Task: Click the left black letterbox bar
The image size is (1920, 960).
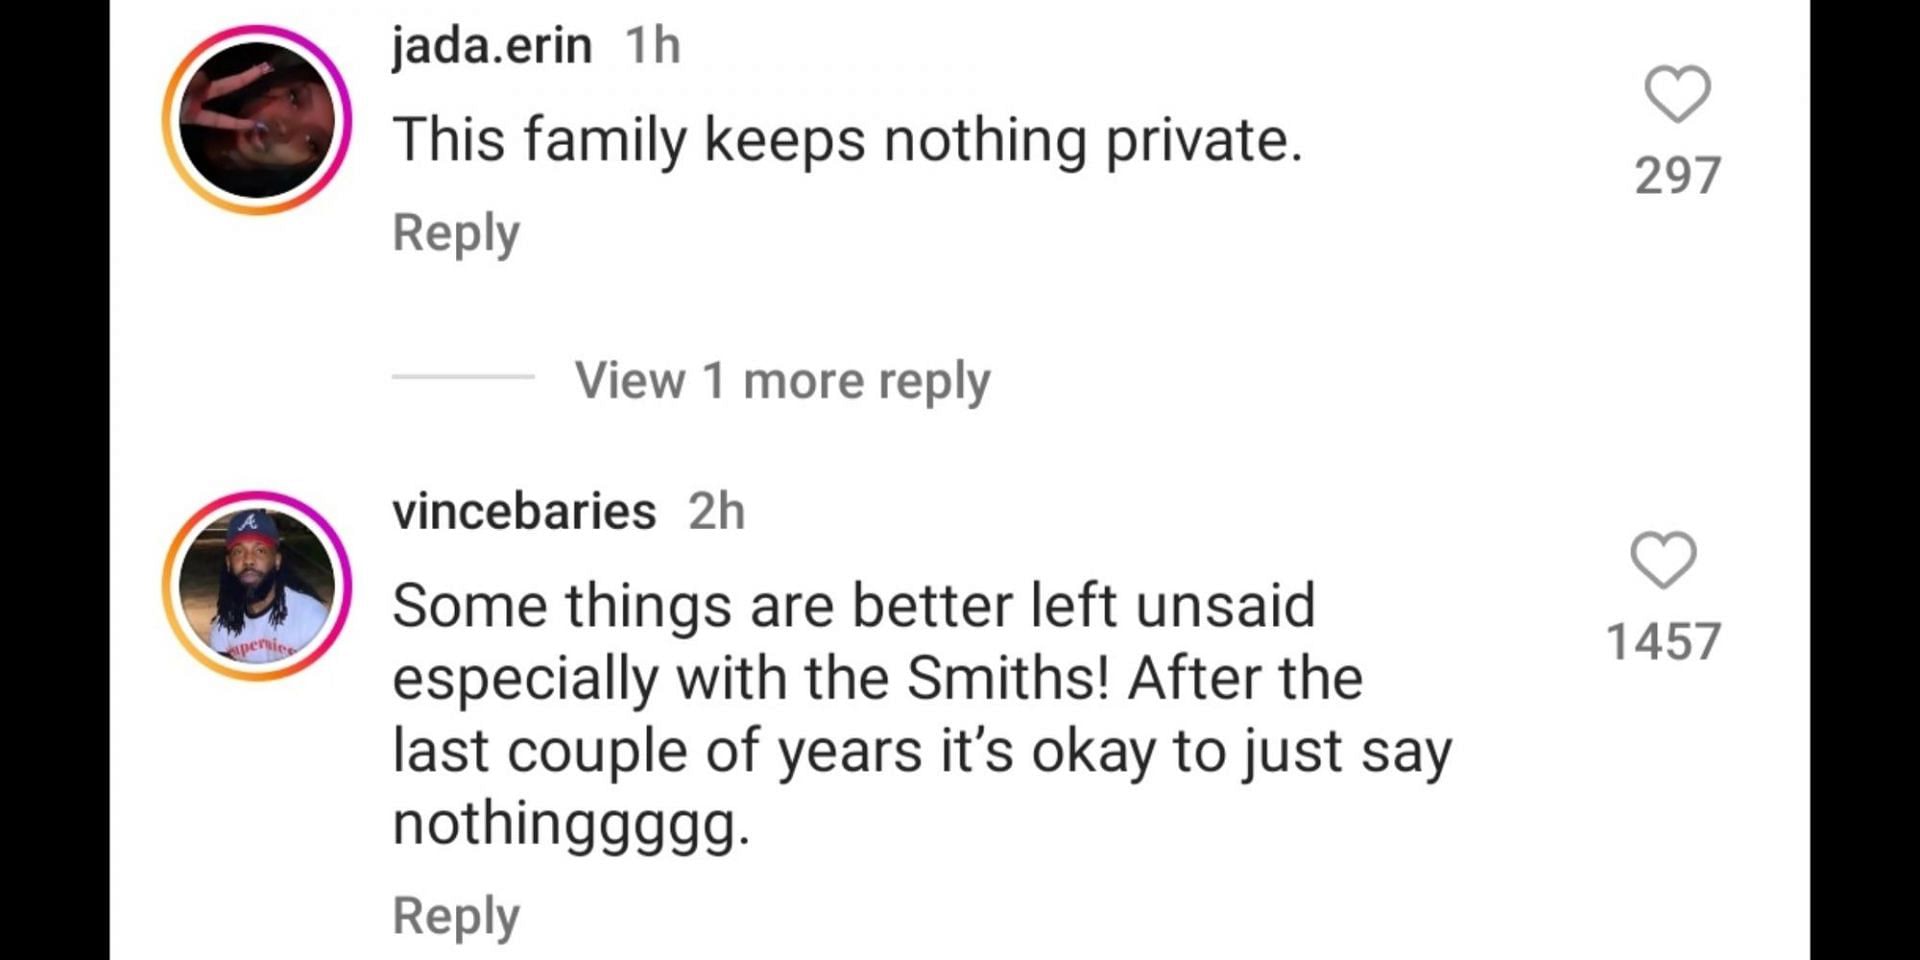Action: tap(55, 480)
